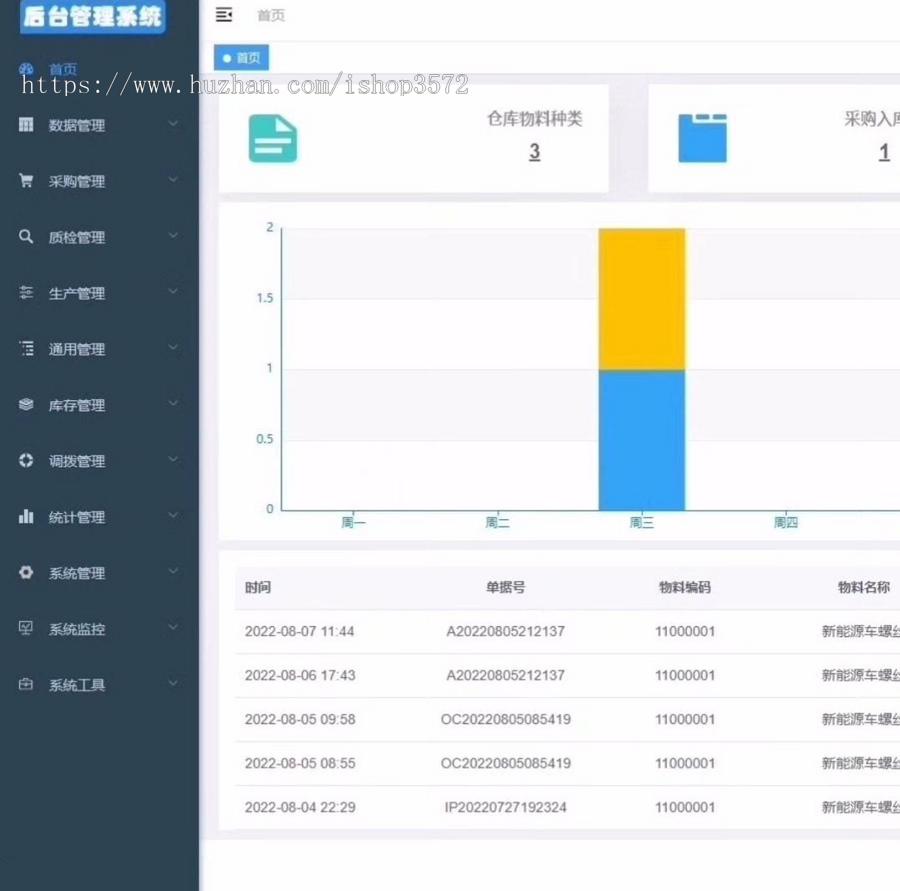Click the time cell 2022-08-07 11:44

point(300,631)
